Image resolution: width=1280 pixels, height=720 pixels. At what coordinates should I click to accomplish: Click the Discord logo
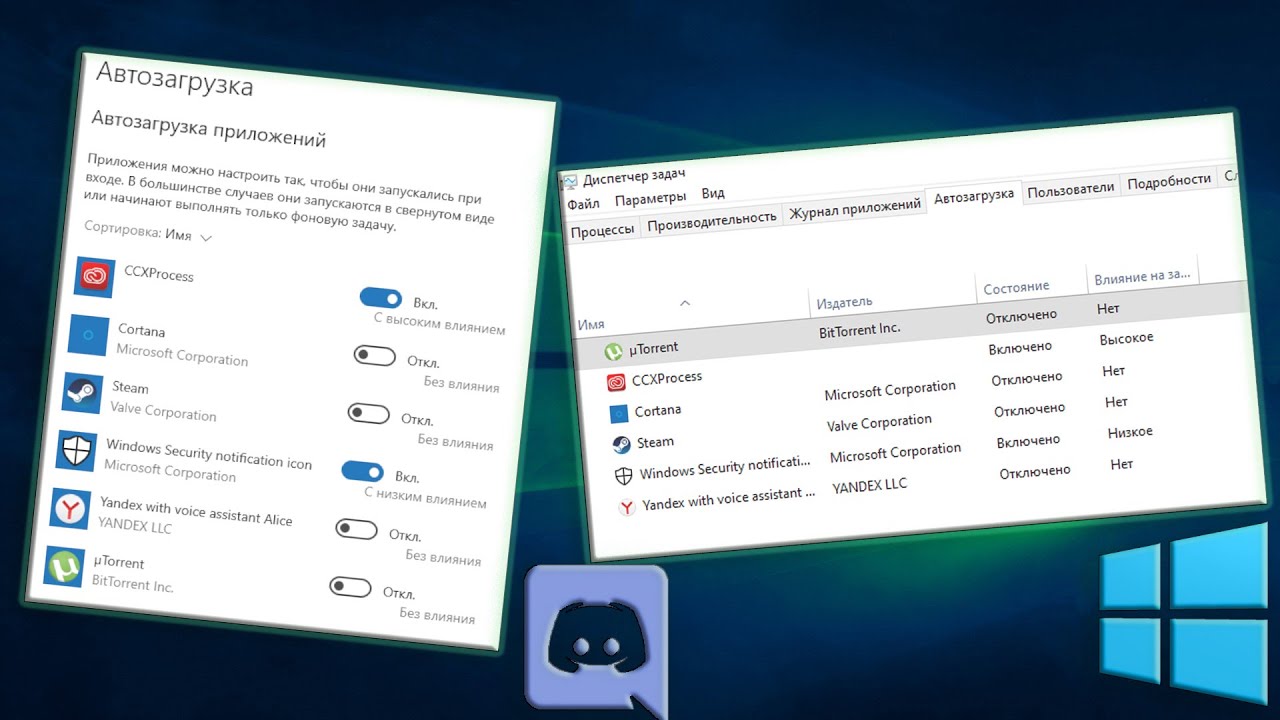pyautogui.click(x=596, y=641)
